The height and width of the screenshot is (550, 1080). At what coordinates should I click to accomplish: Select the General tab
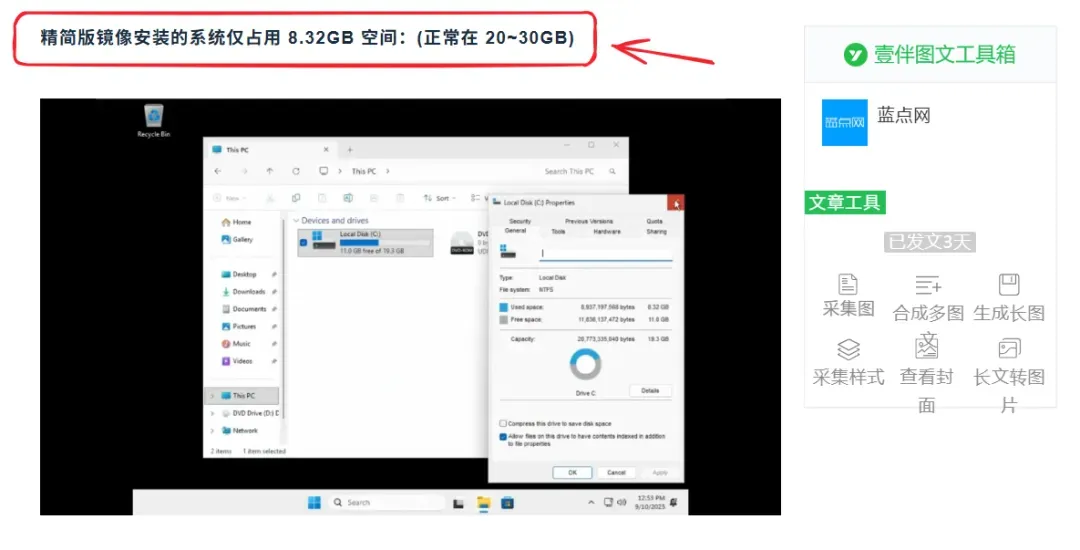coord(515,231)
